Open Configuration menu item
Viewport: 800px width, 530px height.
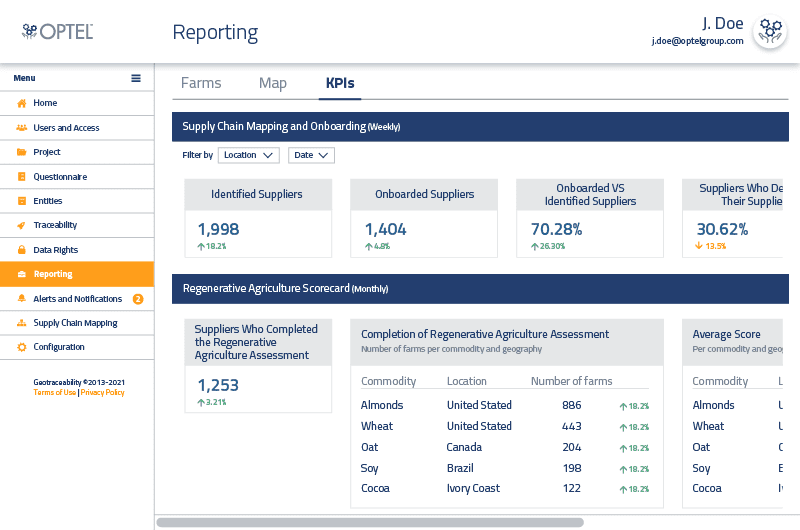click(x=77, y=347)
